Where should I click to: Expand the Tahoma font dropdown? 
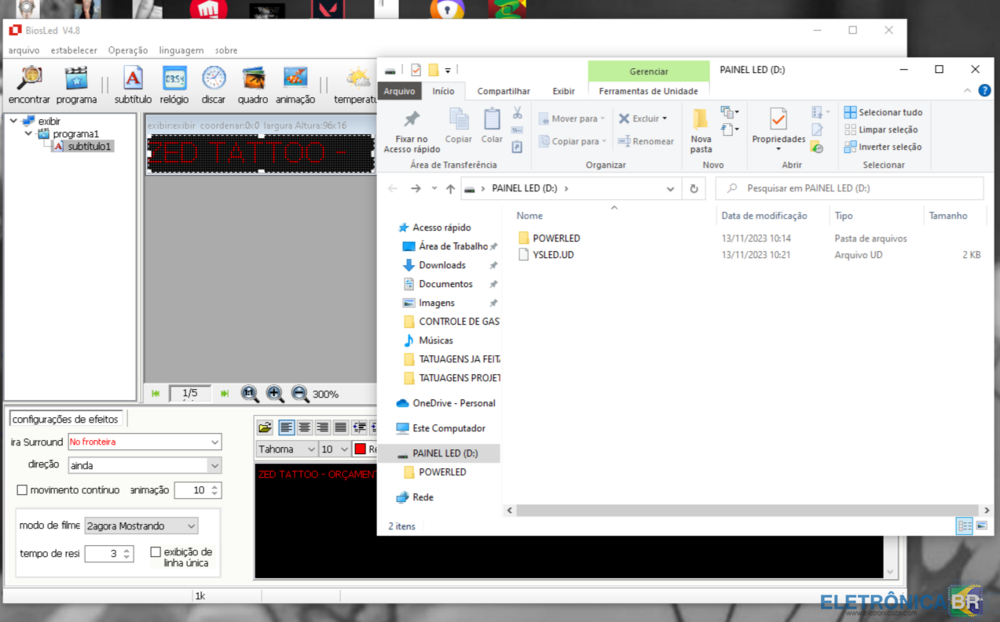click(309, 449)
